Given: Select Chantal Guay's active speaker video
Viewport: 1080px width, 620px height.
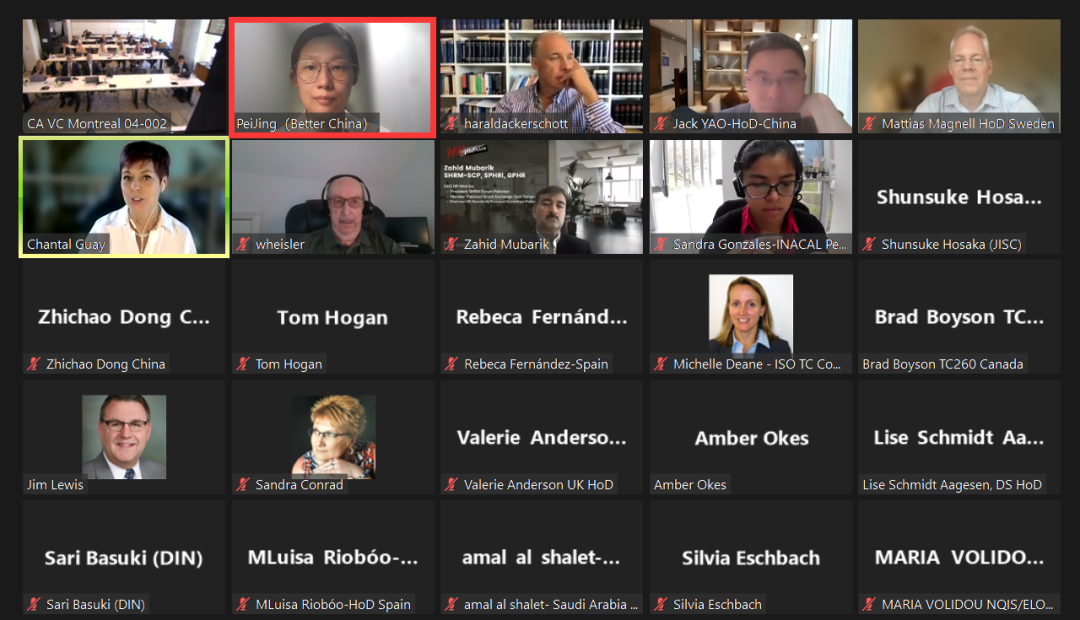Looking at the screenshot, I should tap(124, 197).
